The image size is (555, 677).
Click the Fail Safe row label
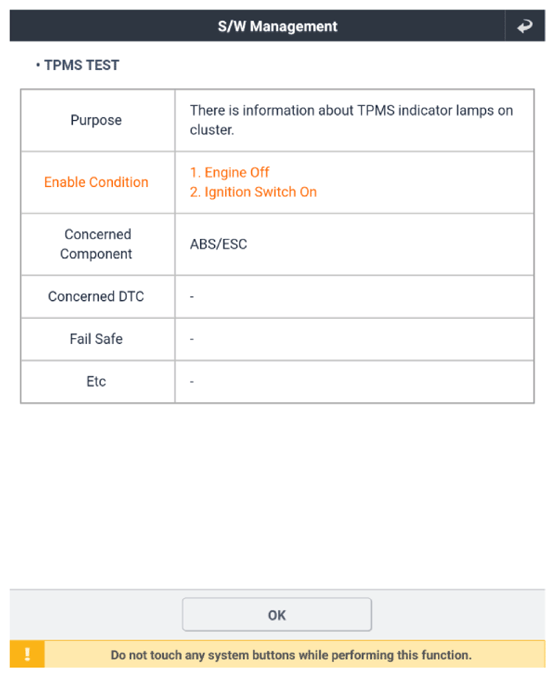click(x=96, y=339)
